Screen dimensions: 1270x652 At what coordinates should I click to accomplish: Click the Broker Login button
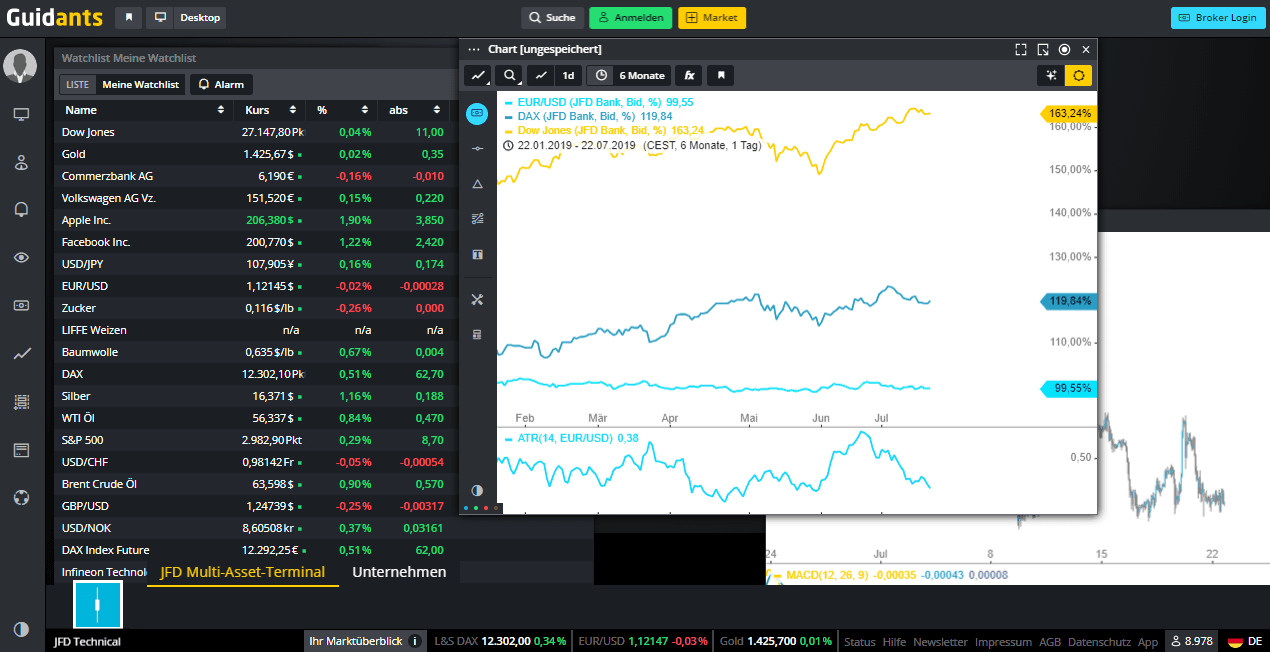click(x=1217, y=17)
